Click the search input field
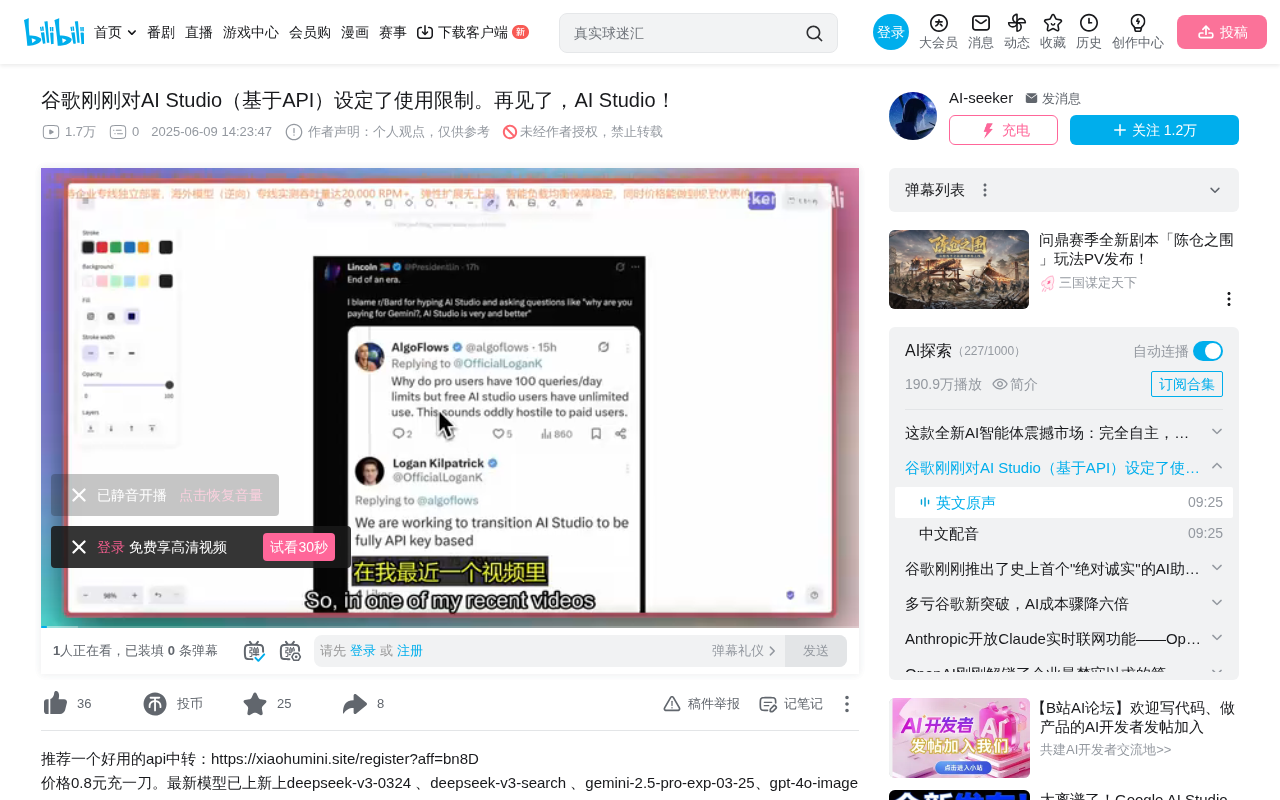 point(685,33)
